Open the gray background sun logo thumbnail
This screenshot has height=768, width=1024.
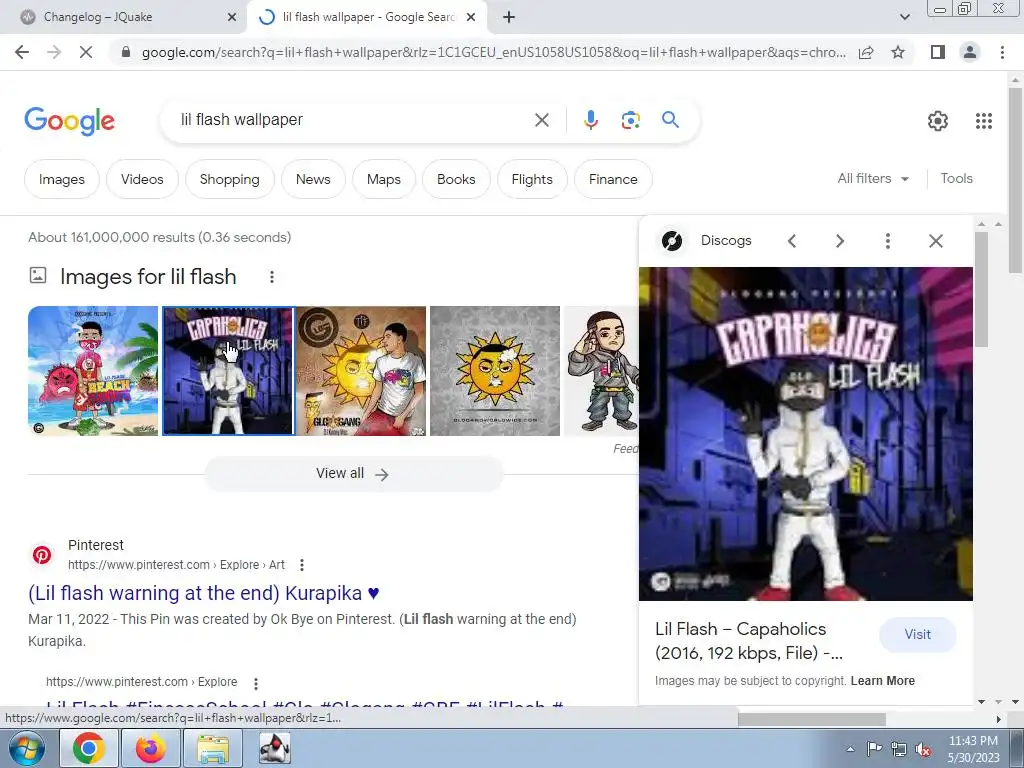coord(495,371)
